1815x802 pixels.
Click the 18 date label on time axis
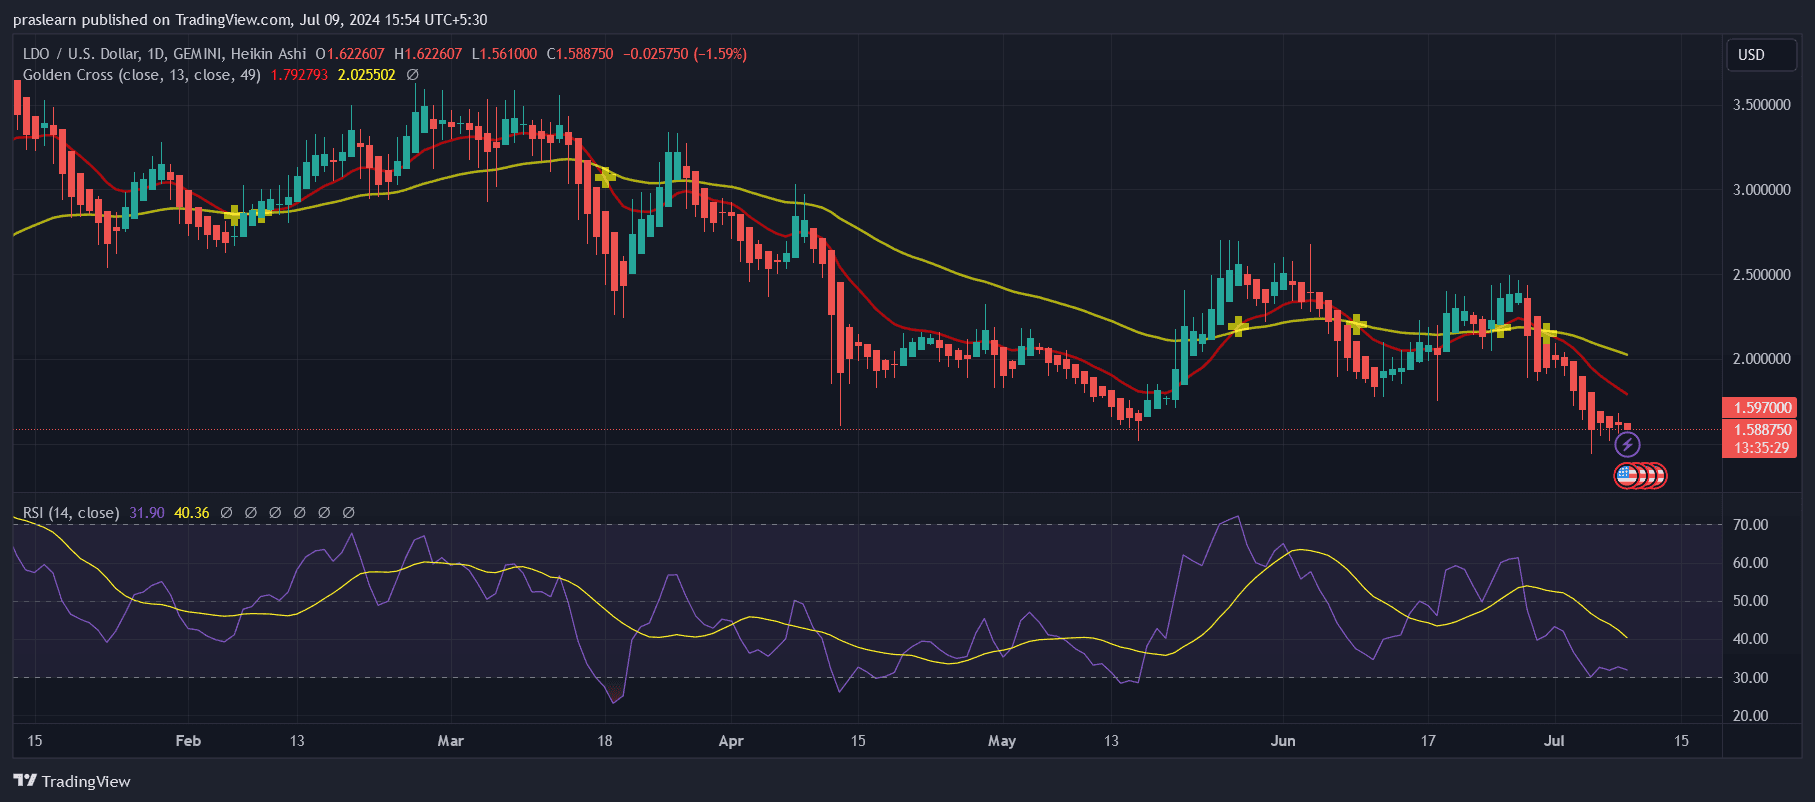605,741
